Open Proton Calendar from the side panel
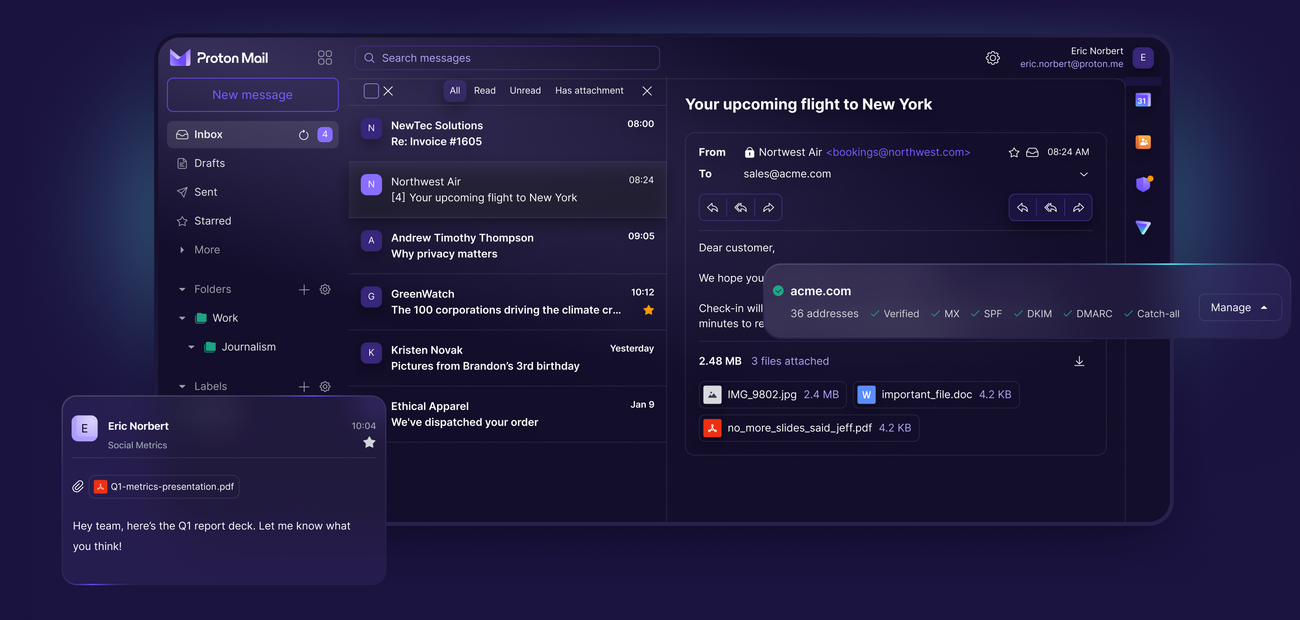This screenshot has height=620, width=1300. (x=1143, y=100)
